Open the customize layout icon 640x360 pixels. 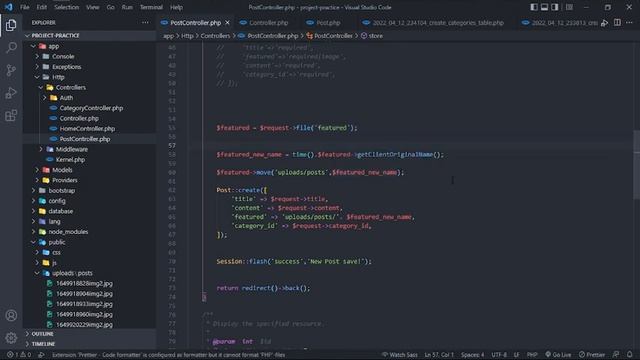coord(569,7)
